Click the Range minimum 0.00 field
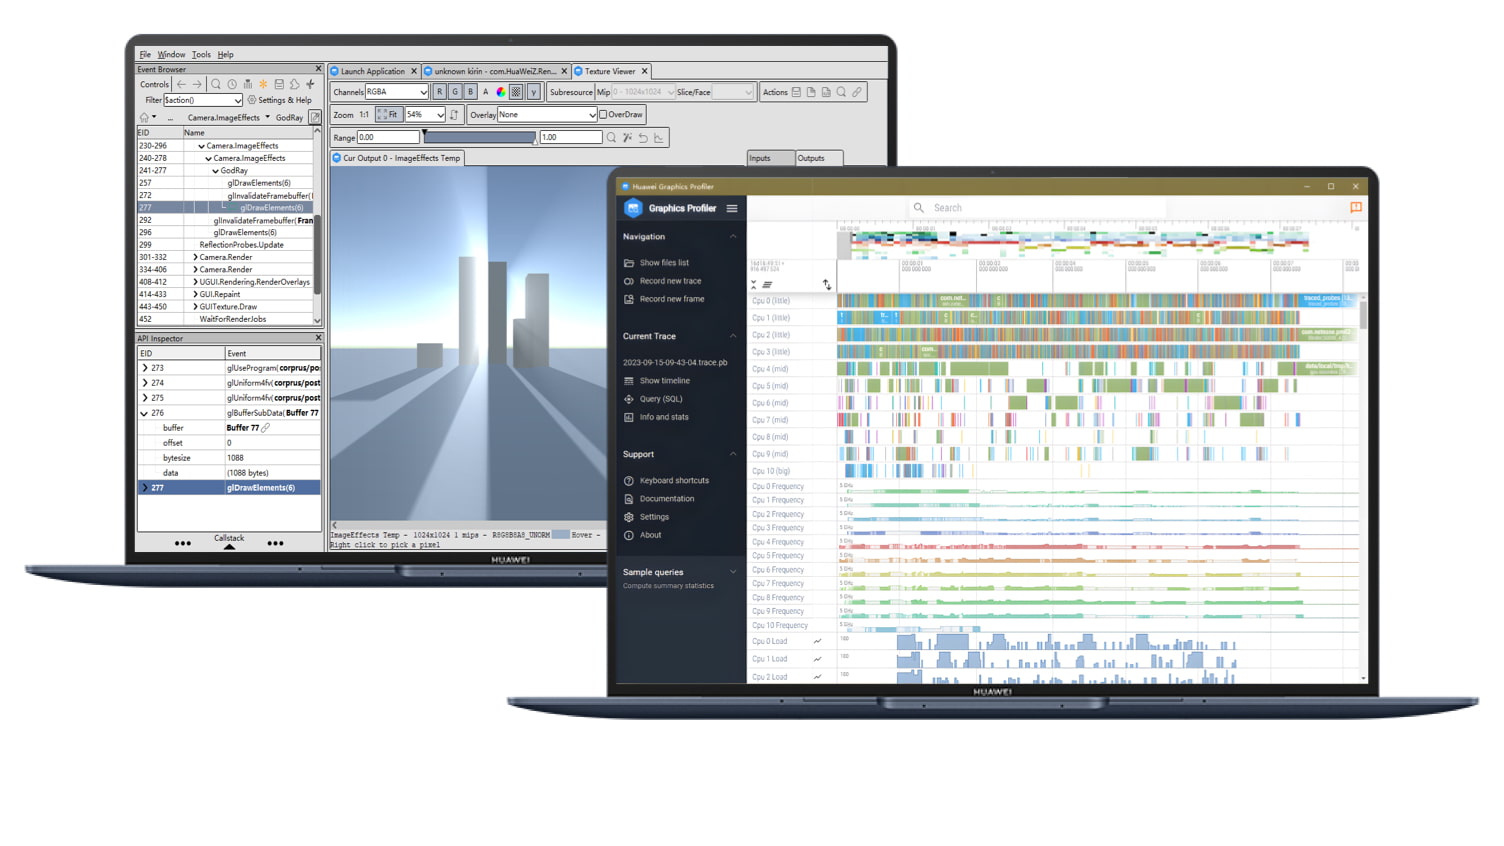The width and height of the screenshot is (1504, 846). point(388,138)
